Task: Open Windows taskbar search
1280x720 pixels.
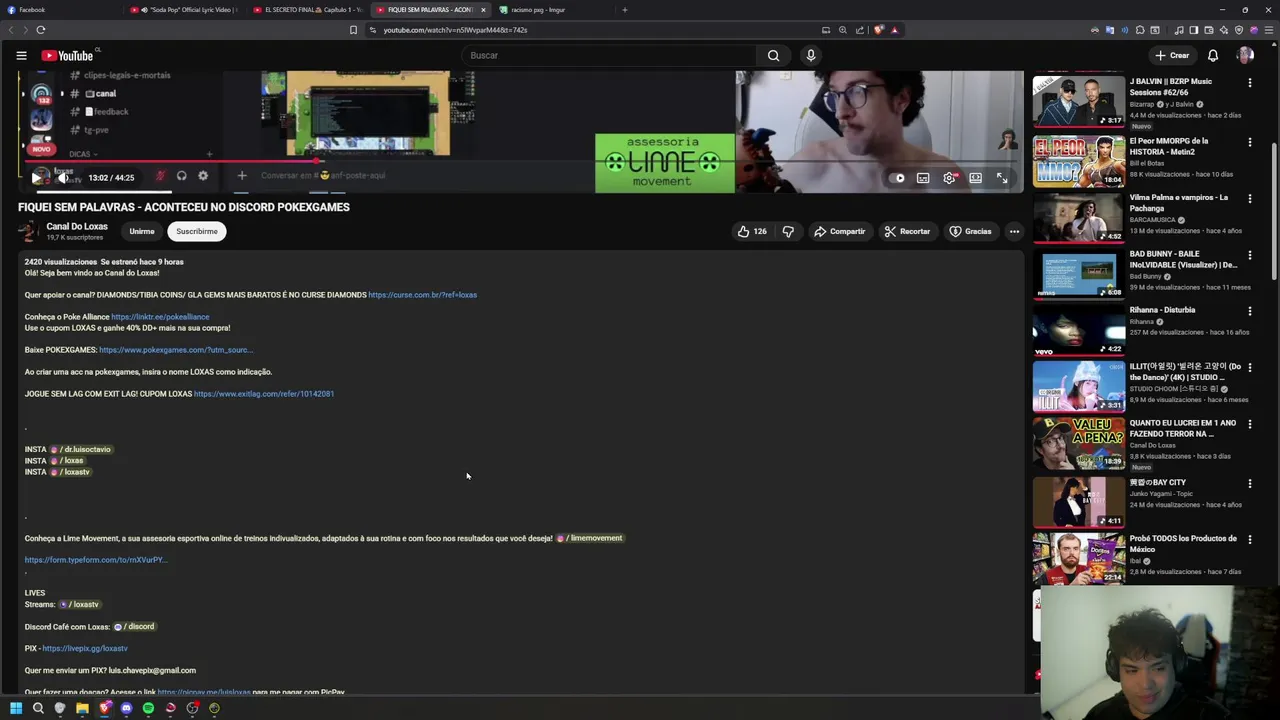Action: [38, 708]
